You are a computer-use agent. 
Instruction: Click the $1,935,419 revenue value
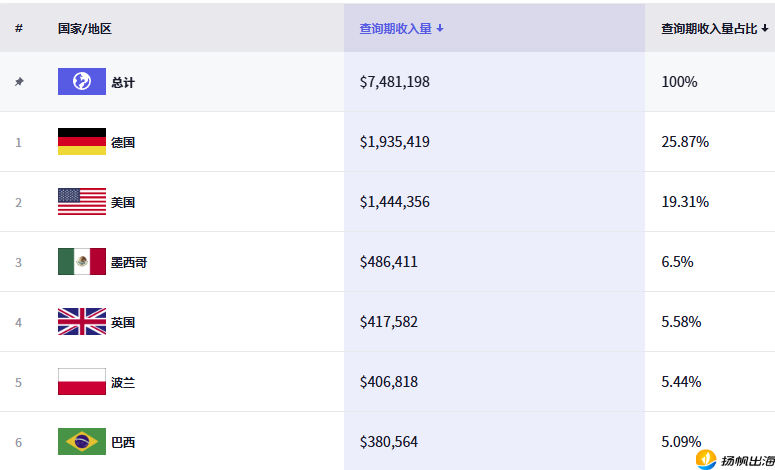click(395, 142)
